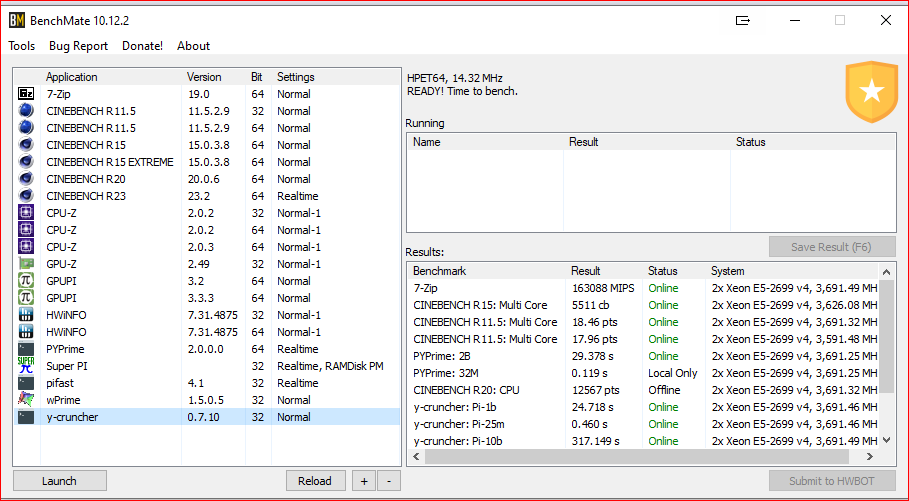
Task: Click the Save Result (F6) button
Action: (x=832, y=247)
